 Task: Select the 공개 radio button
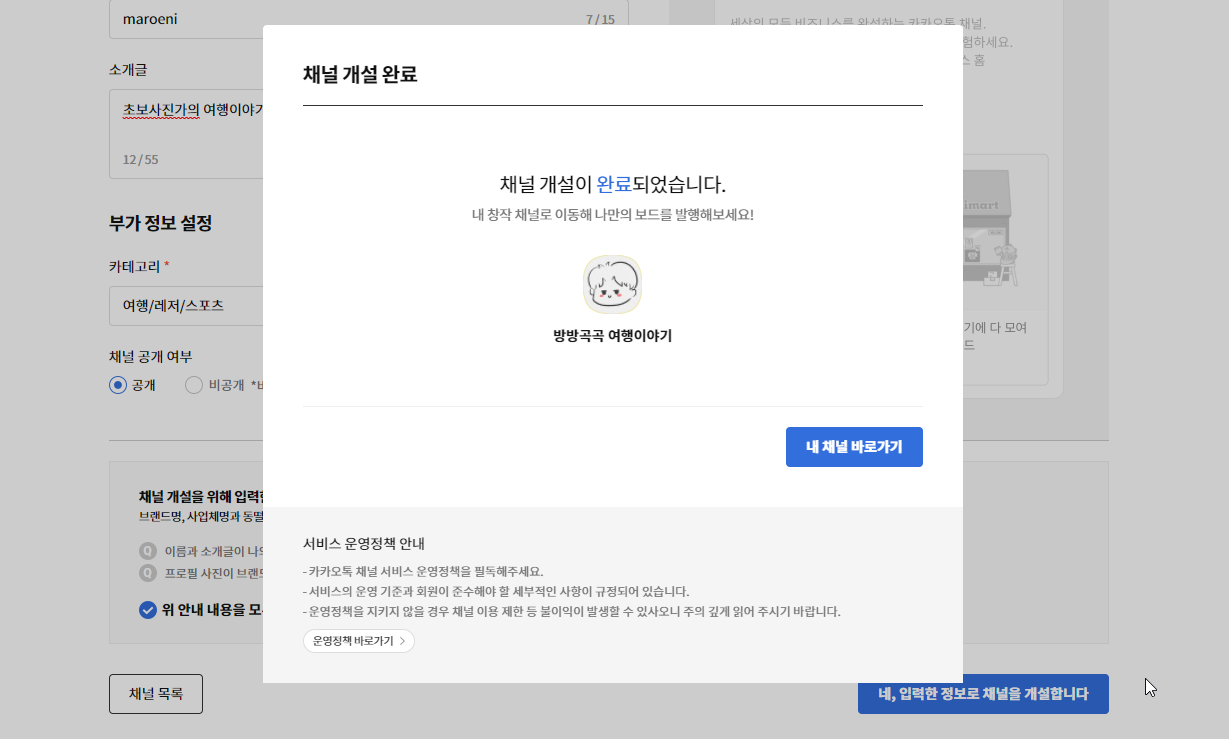(116, 384)
